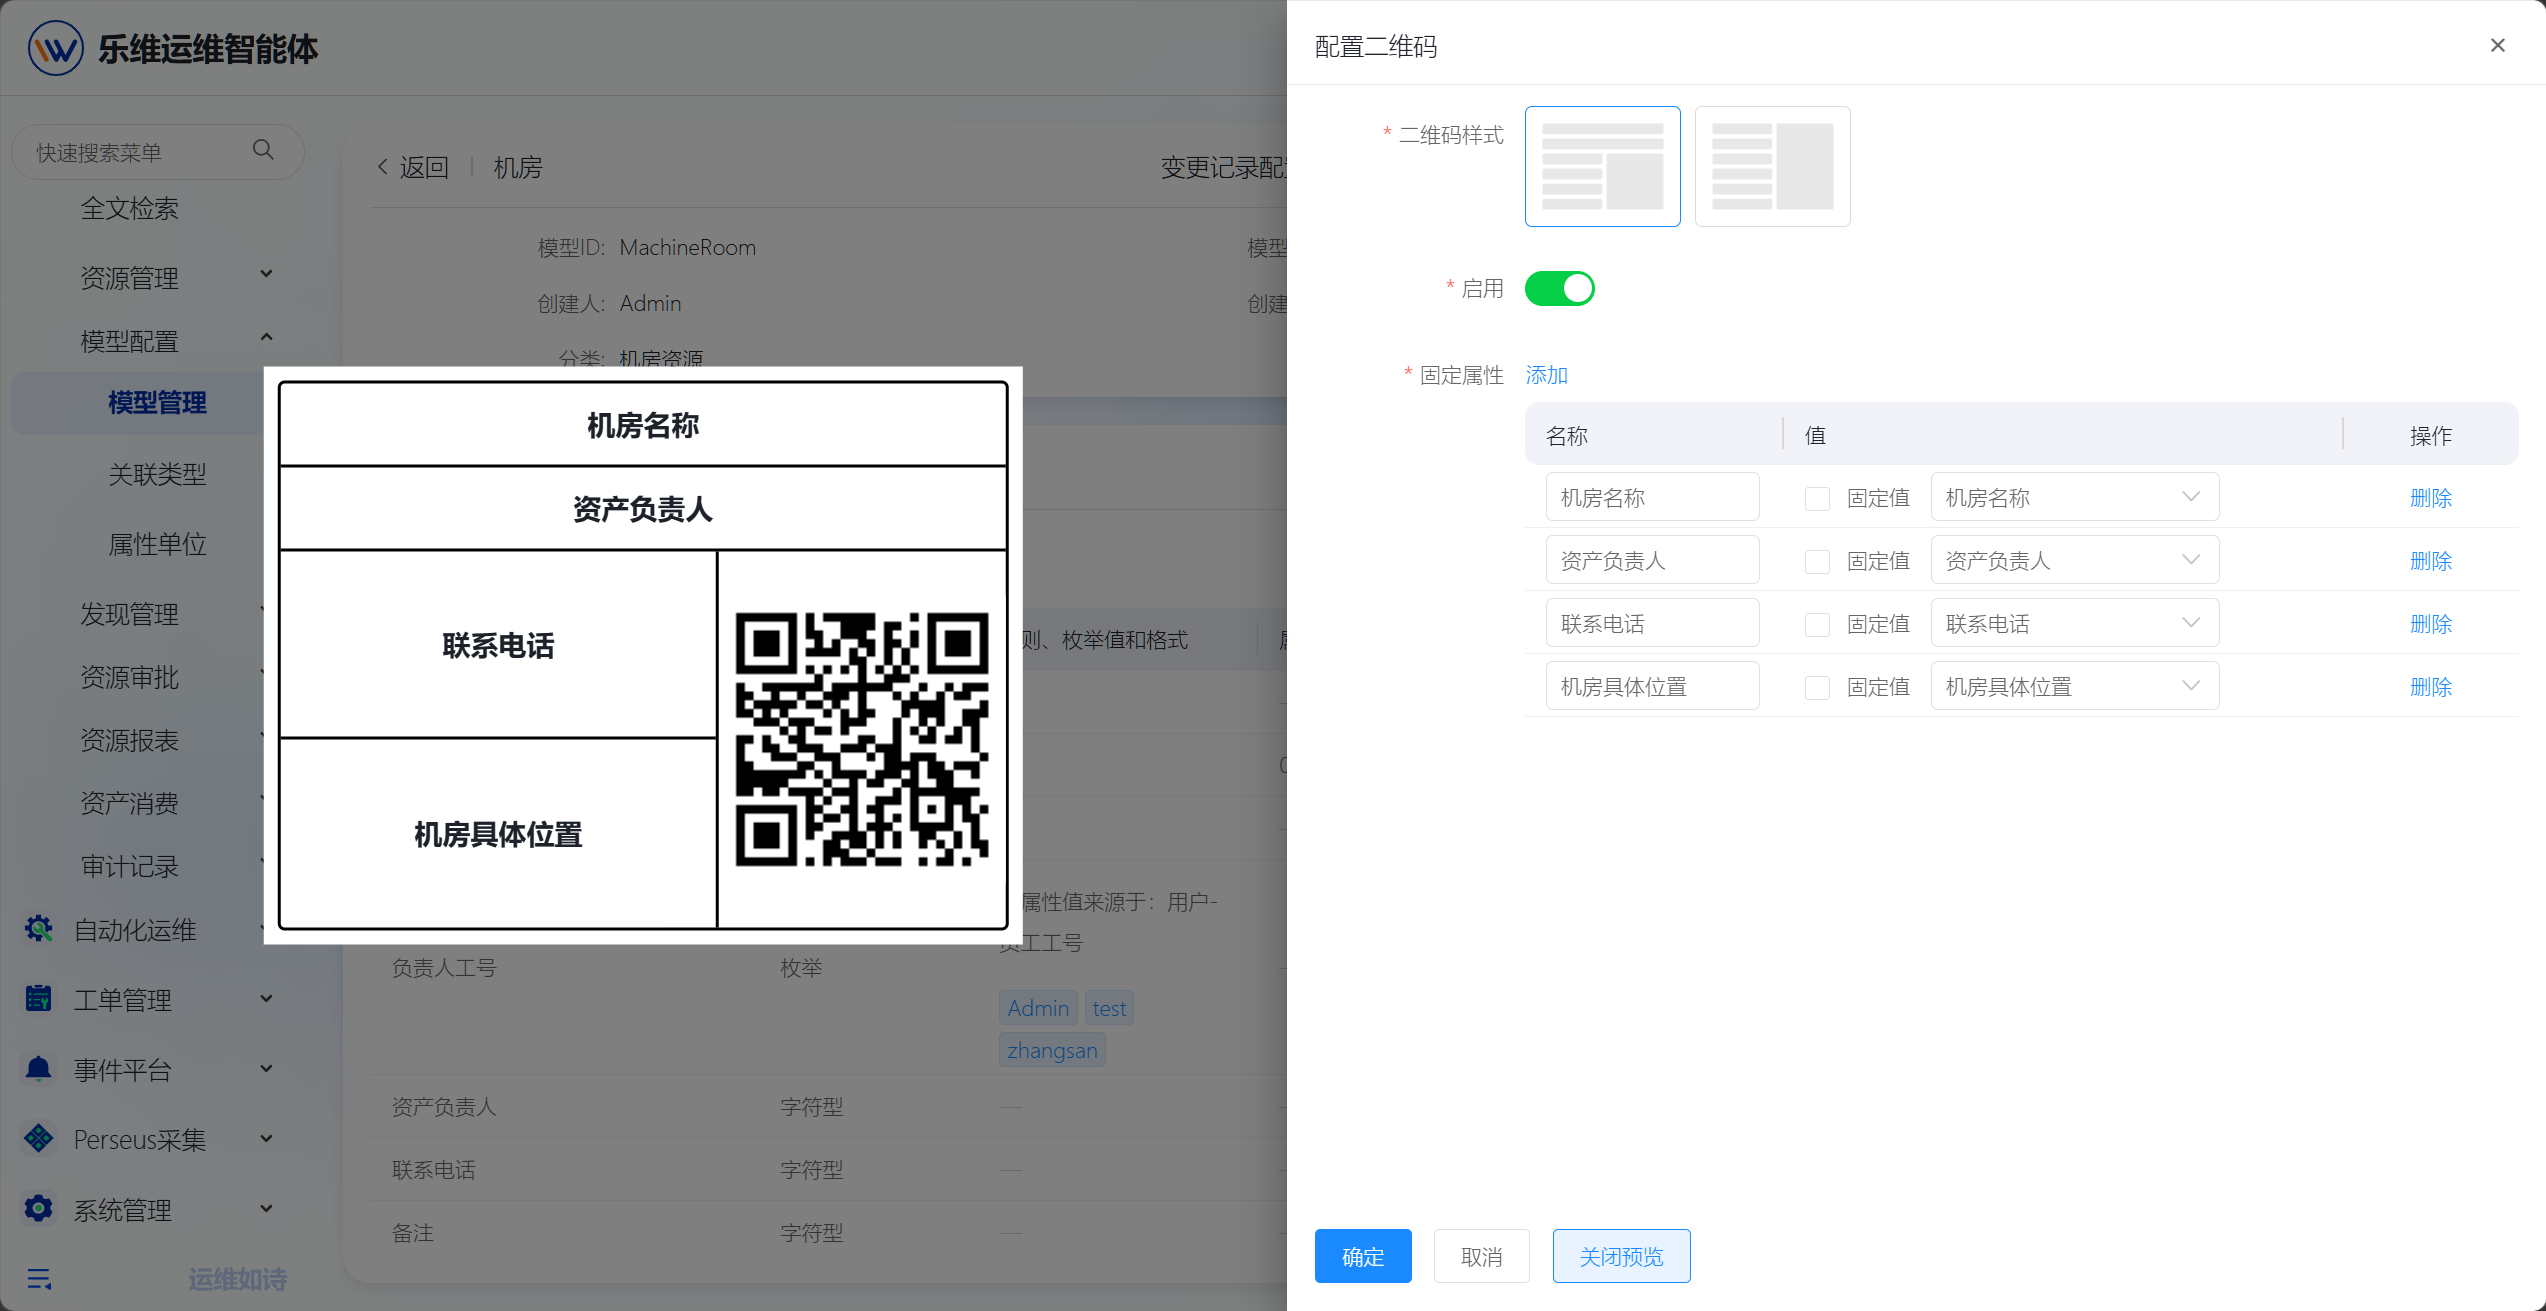Click the test tag in 负责人工号 row
Image resolution: width=2546 pixels, height=1311 pixels.
[1109, 1008]
